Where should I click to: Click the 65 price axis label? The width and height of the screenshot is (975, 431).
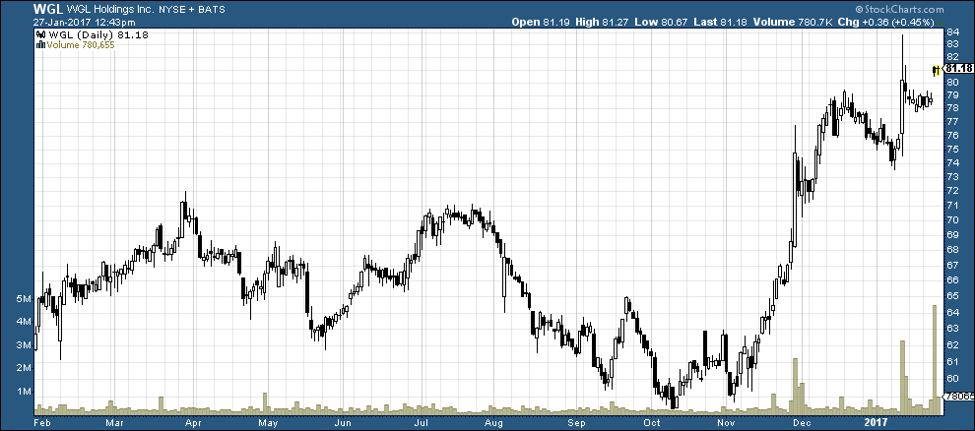(x=951, y=297)
